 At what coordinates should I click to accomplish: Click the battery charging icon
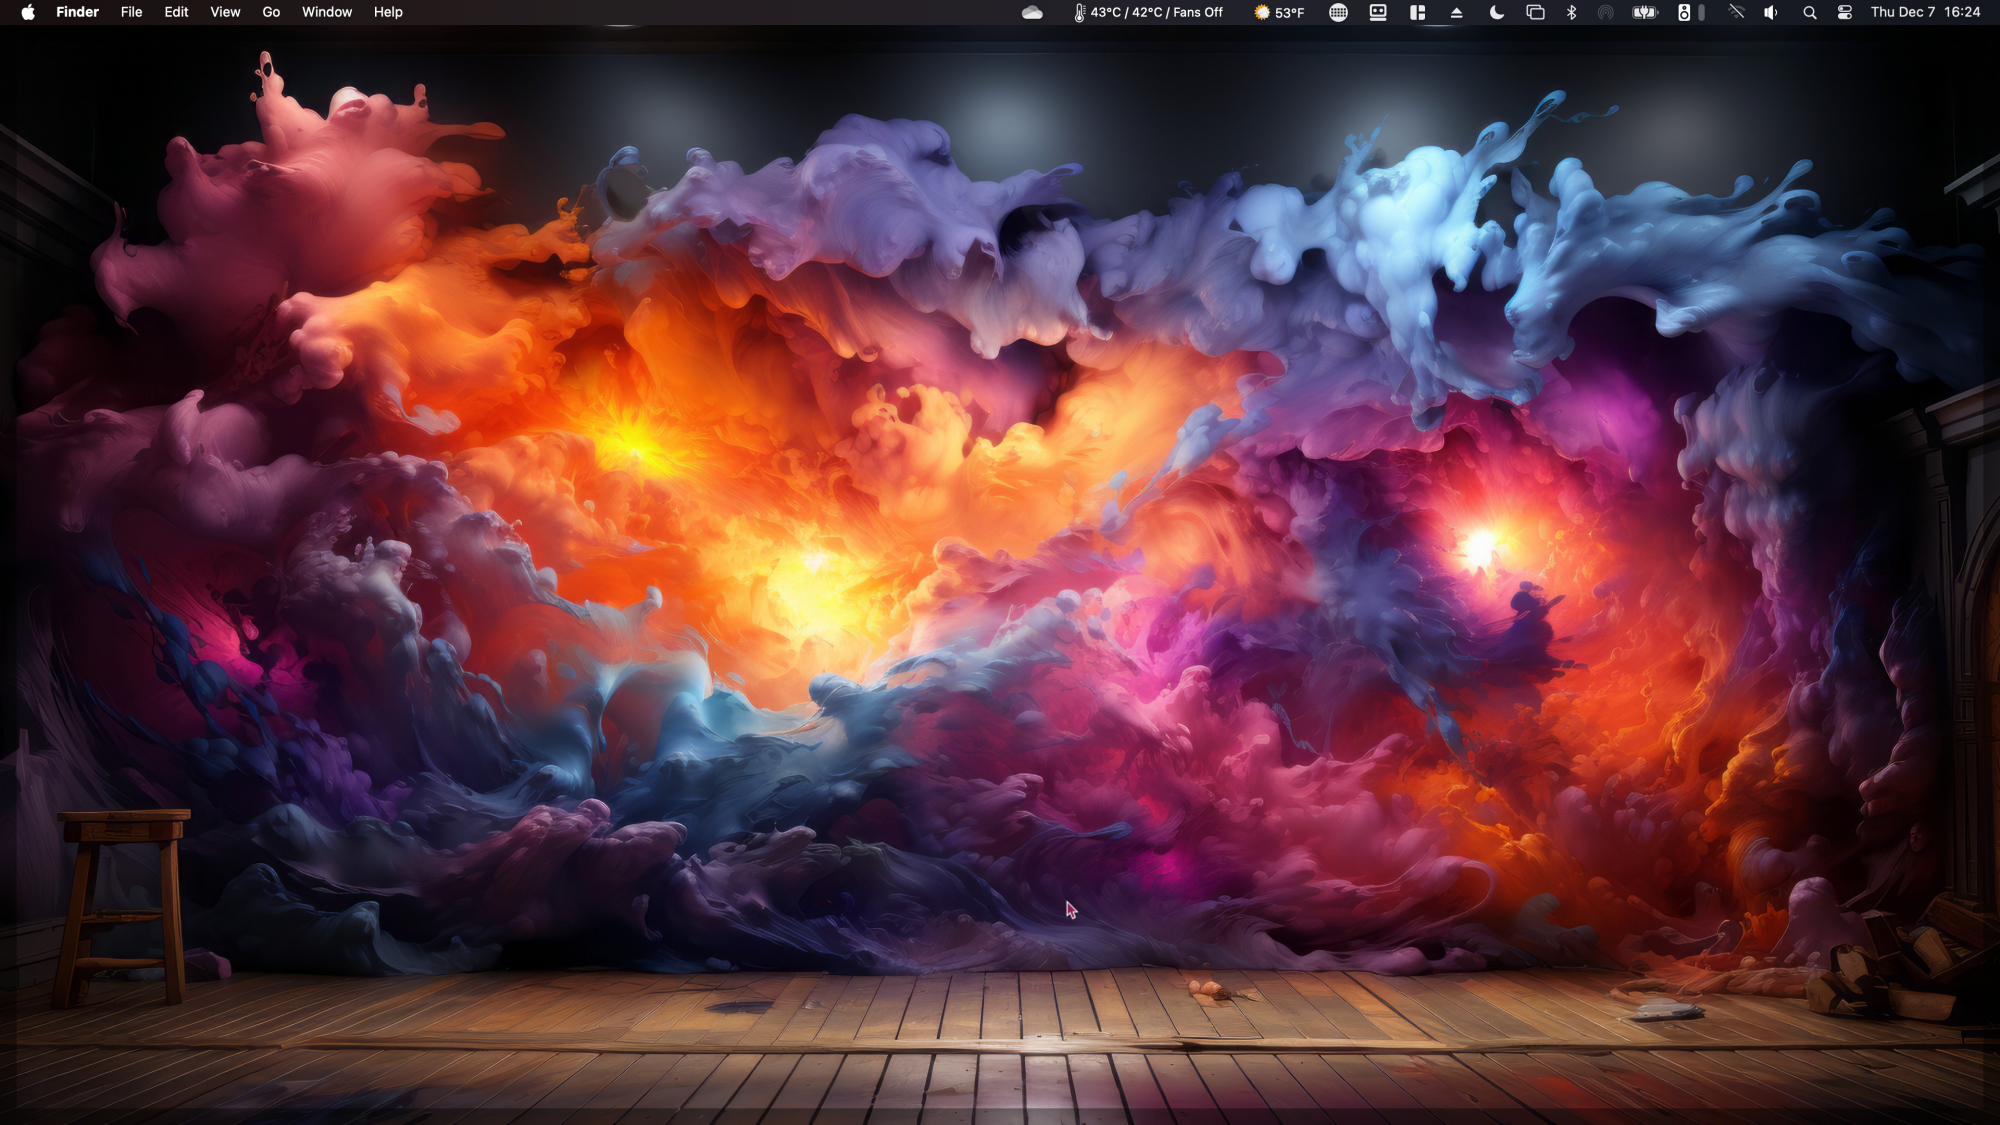tap(1644, 12)
